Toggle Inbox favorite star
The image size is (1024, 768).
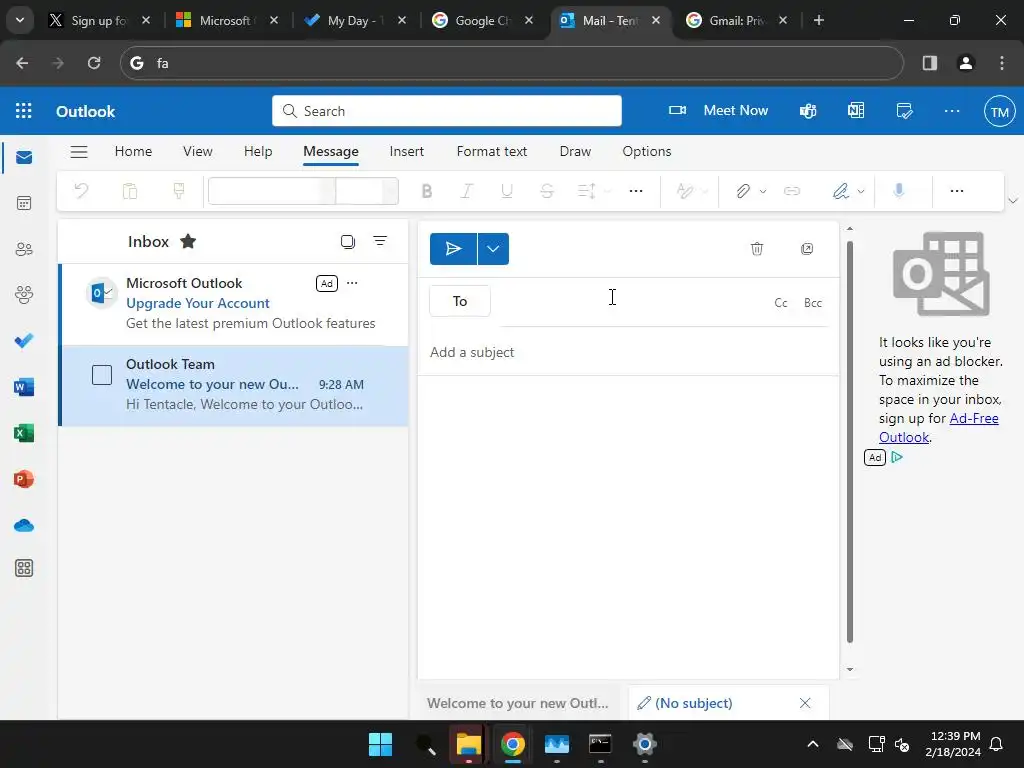click(x=188, y=242)
